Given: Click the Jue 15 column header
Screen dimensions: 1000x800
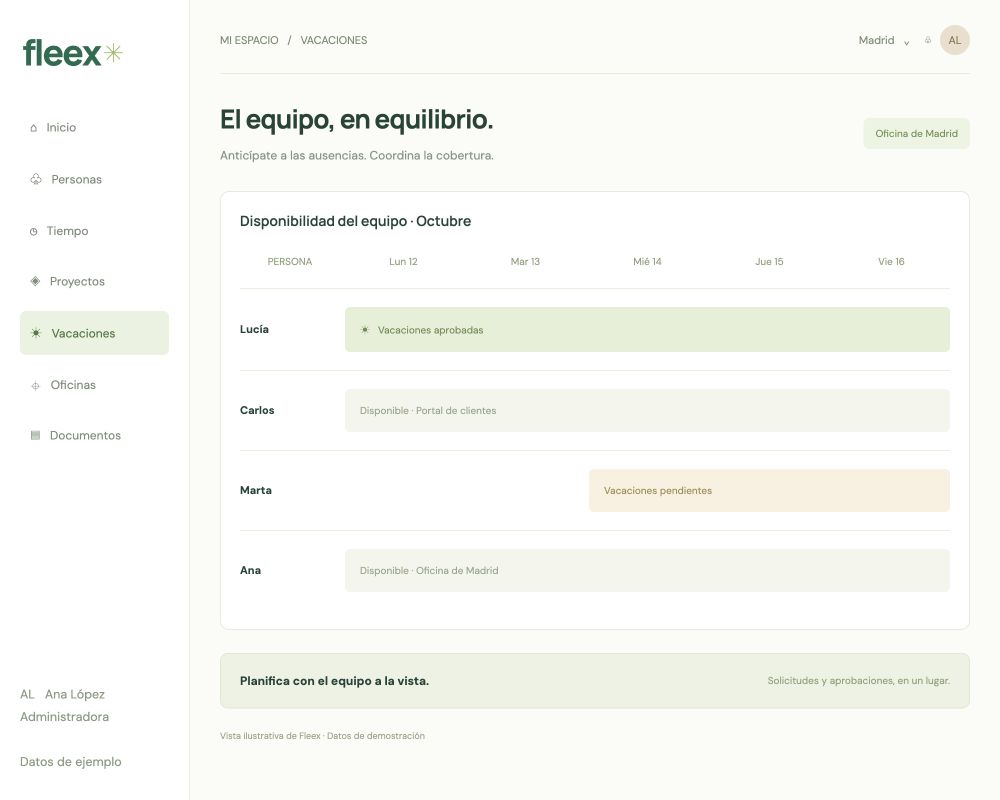Looking at the screenshot, I should 769,262.
